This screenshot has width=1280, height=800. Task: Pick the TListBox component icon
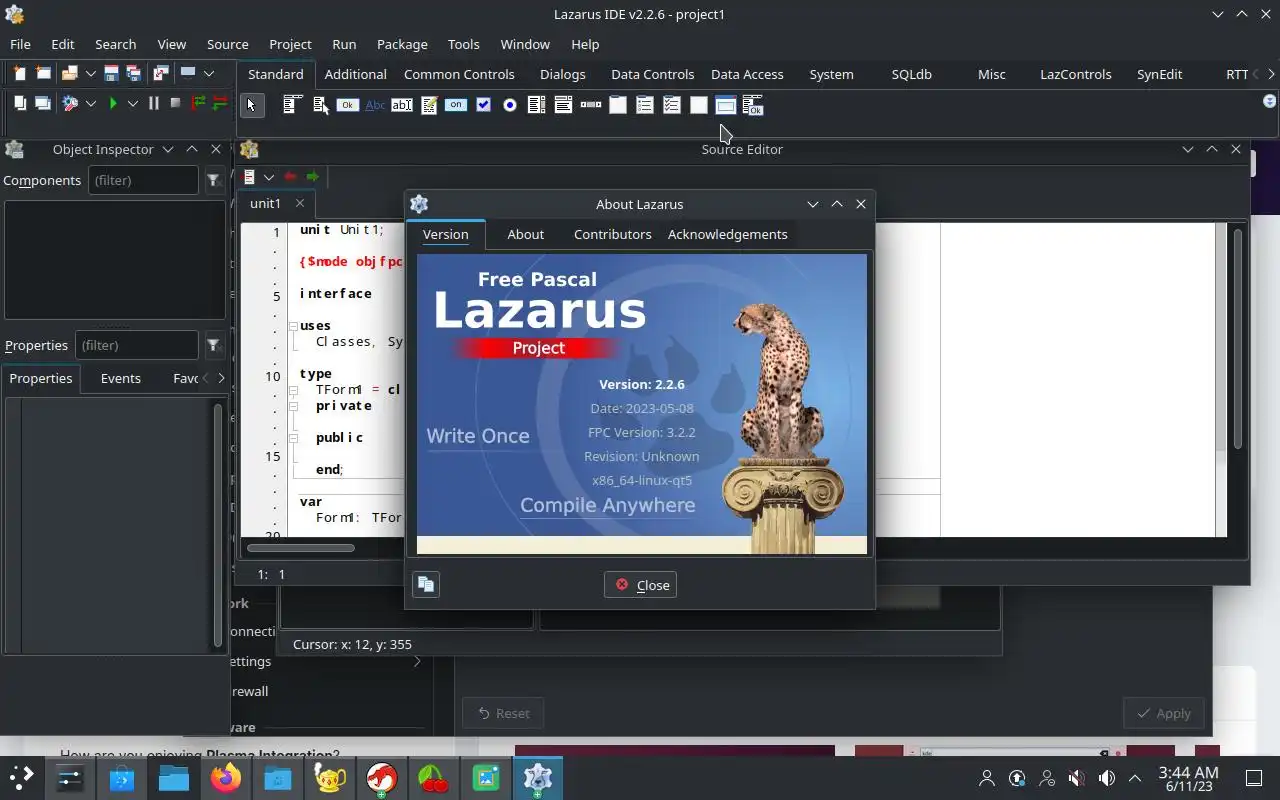coord(537,105)
